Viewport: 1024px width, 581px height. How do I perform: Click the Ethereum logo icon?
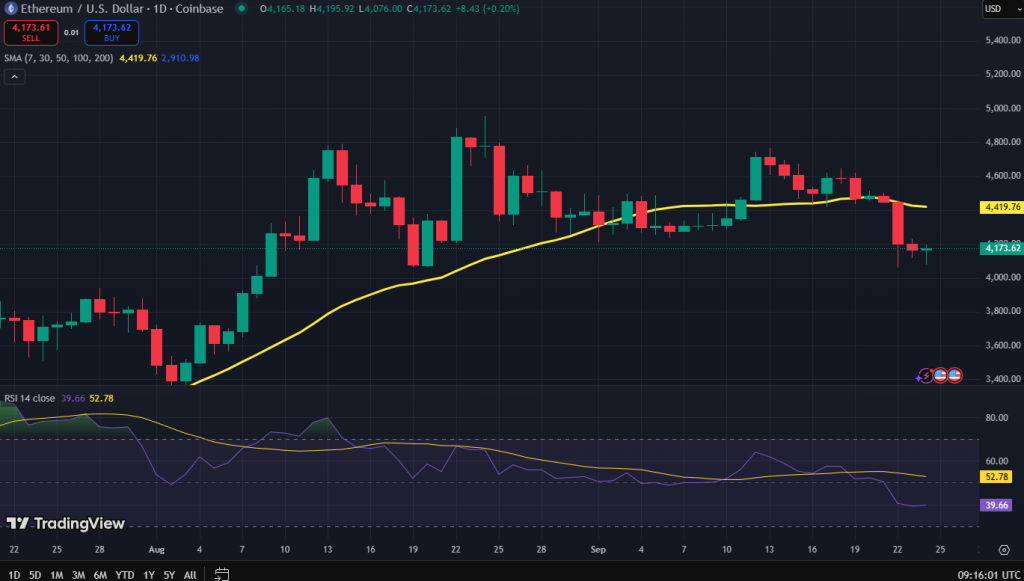pyautogui.click(x=9, y=9)
